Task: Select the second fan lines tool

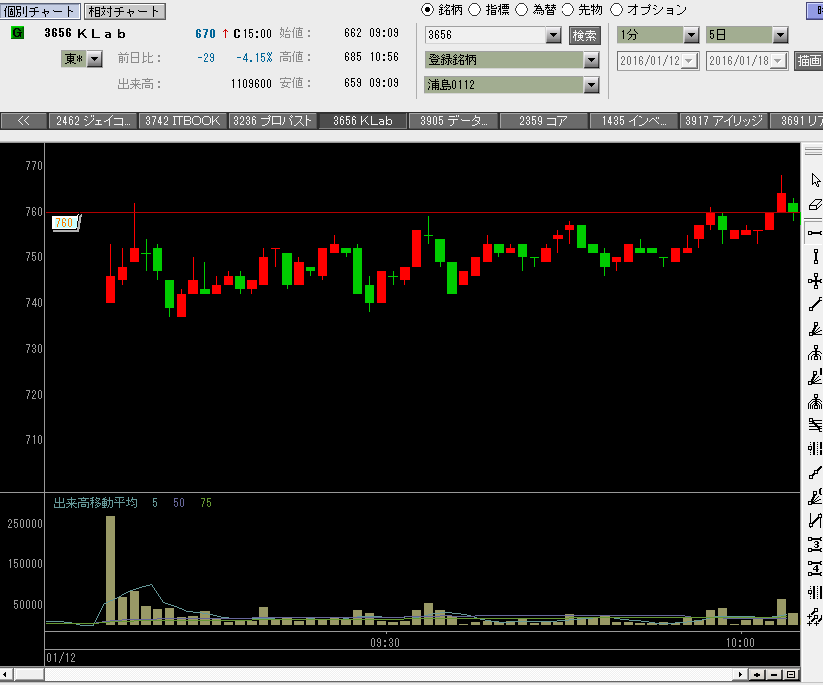Action: tap(815, 377)
